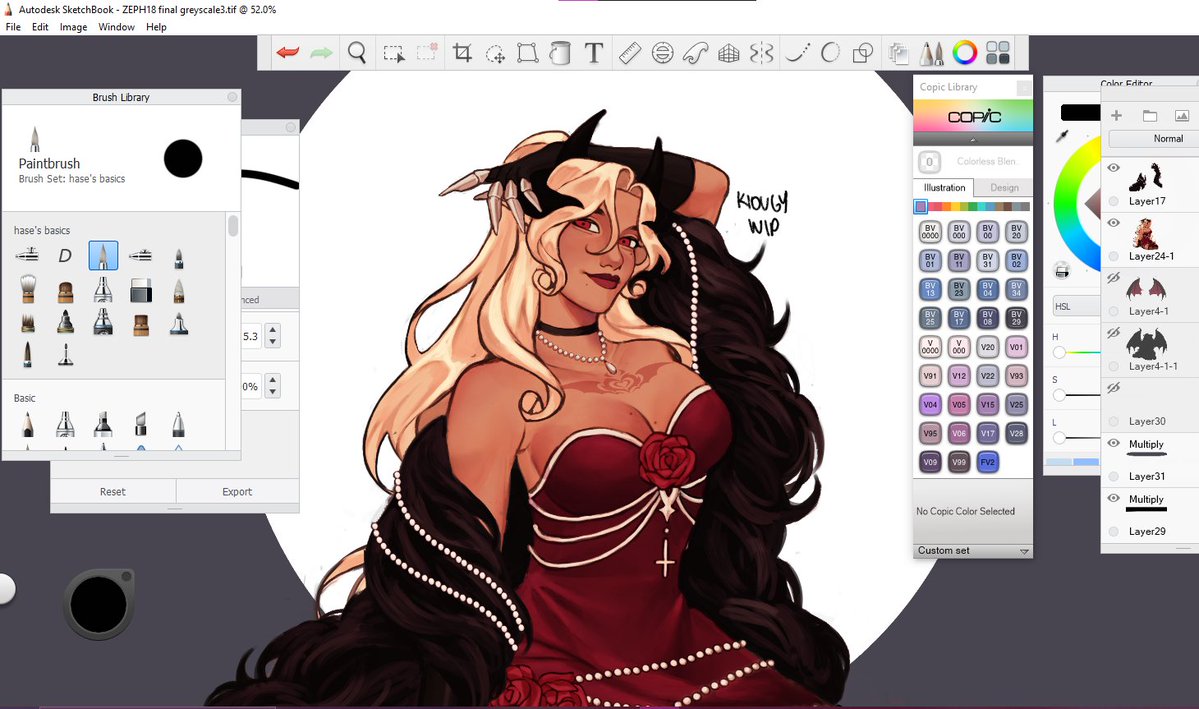Open the Custom set dropdown
This screenshot has height=709, width=1199.
point(973,551)
